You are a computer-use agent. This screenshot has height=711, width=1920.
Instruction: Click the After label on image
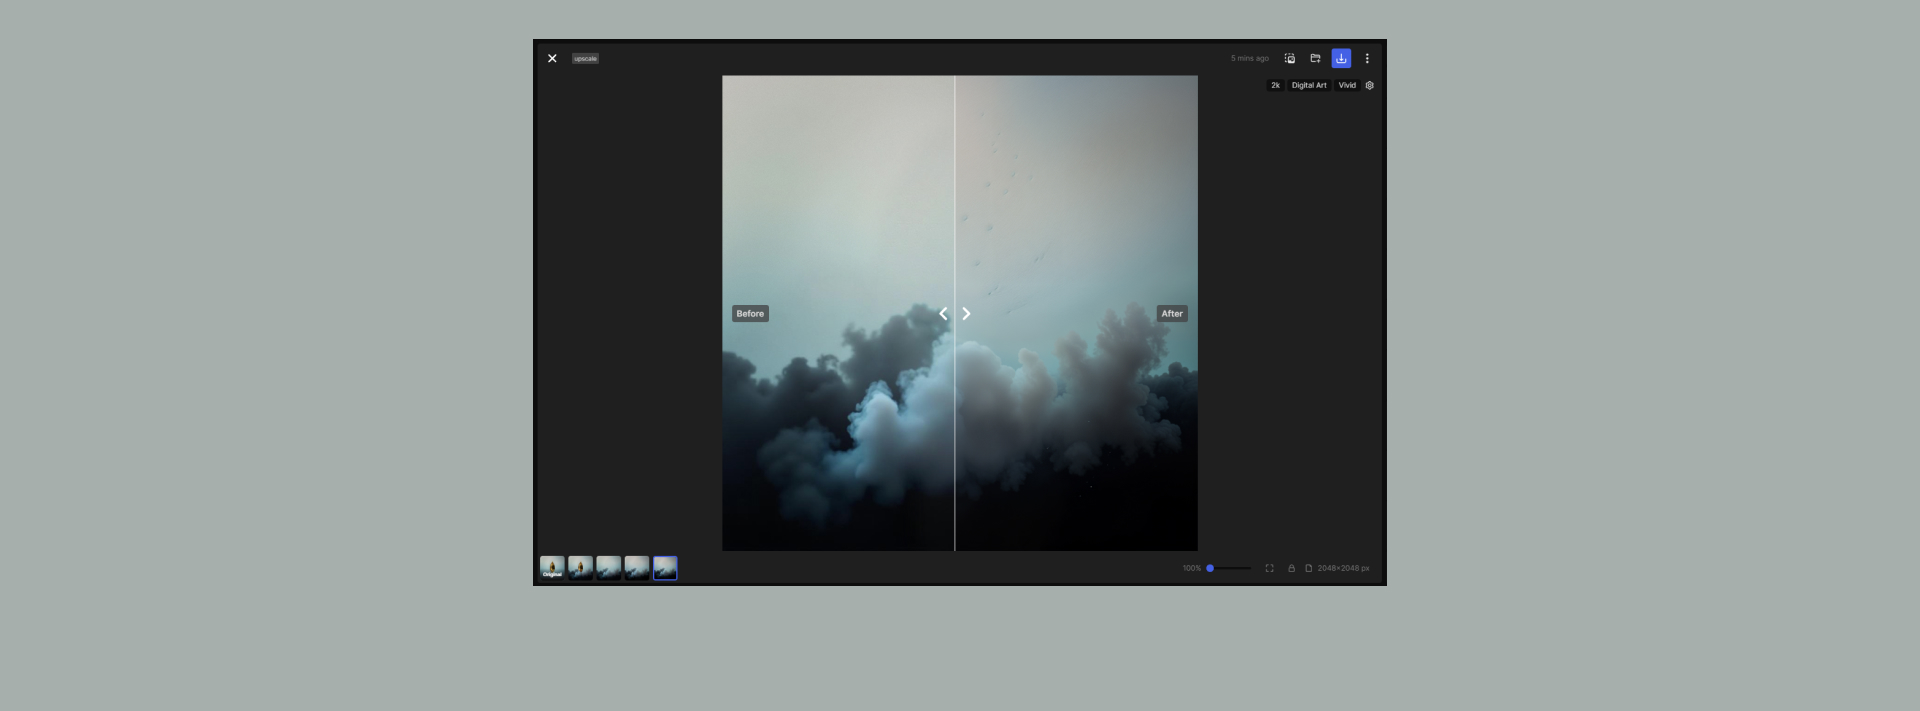(x=1172, y=313)
